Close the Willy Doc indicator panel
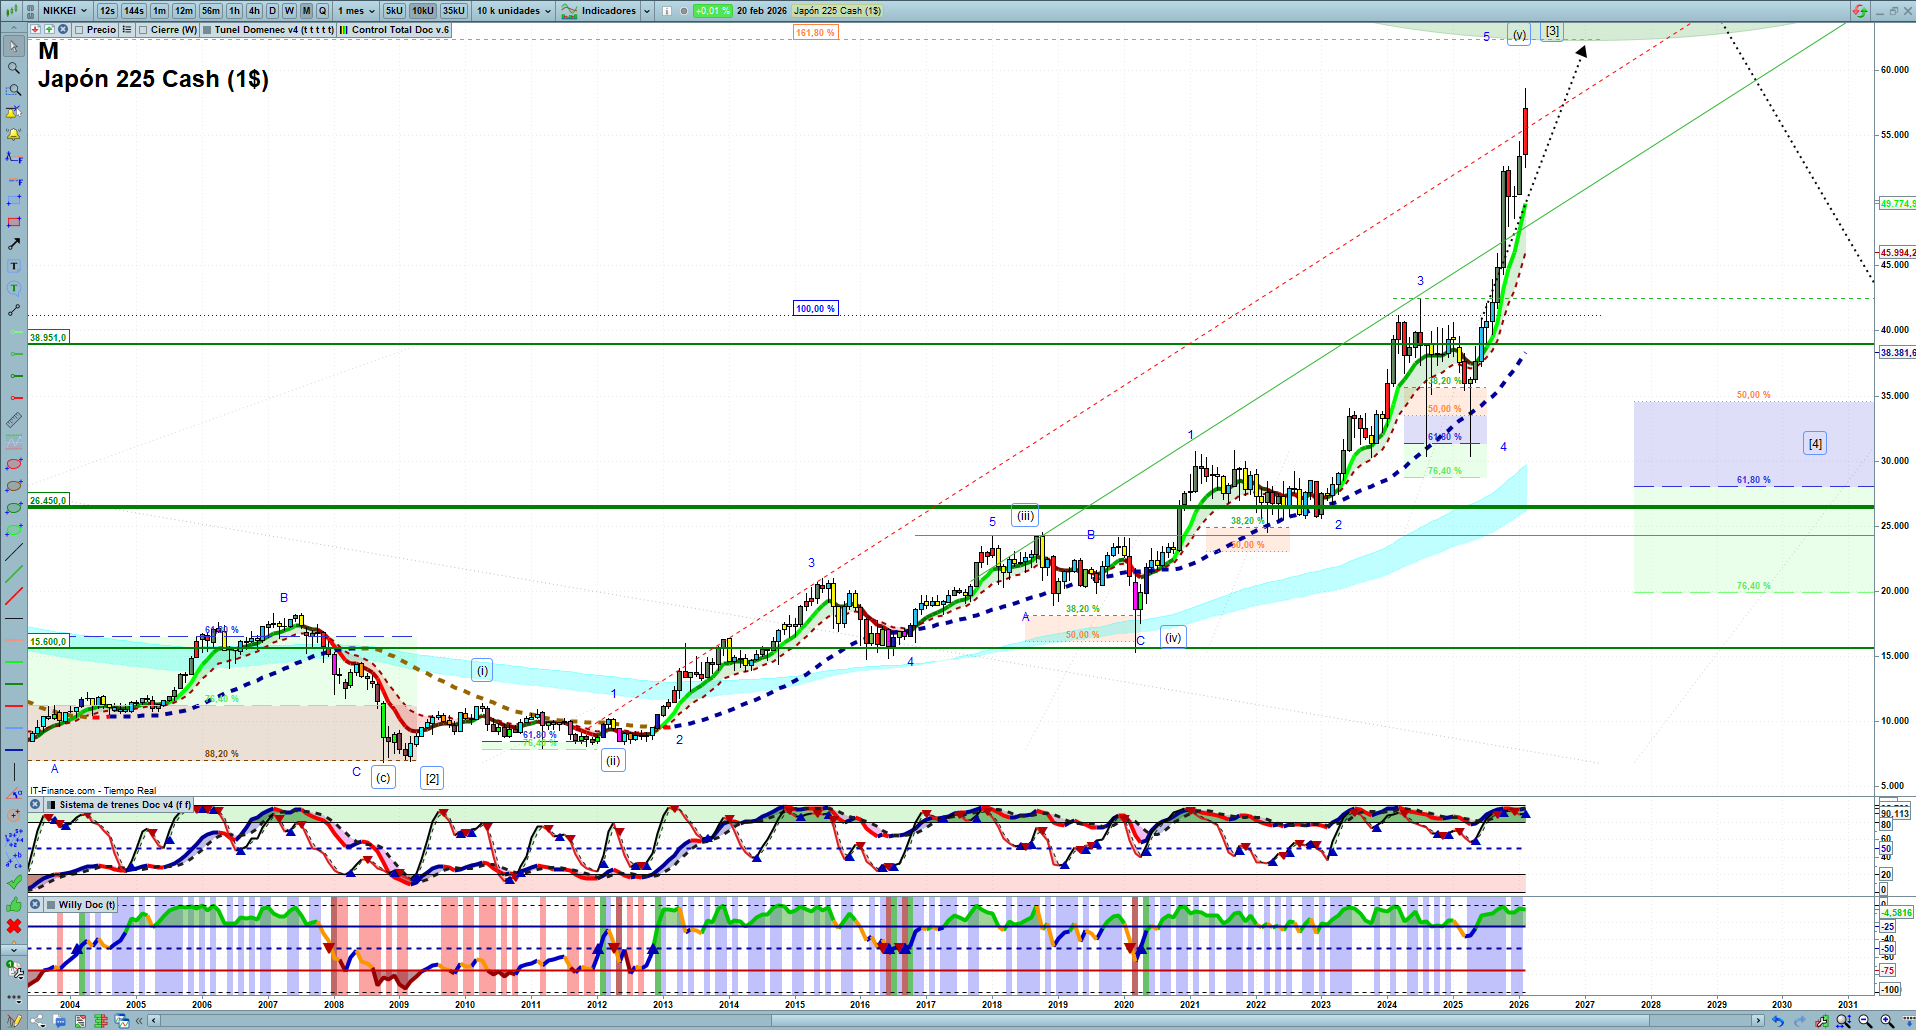Image resolution: width=1916 pixels, height=1030 pixels. (35, 904)
